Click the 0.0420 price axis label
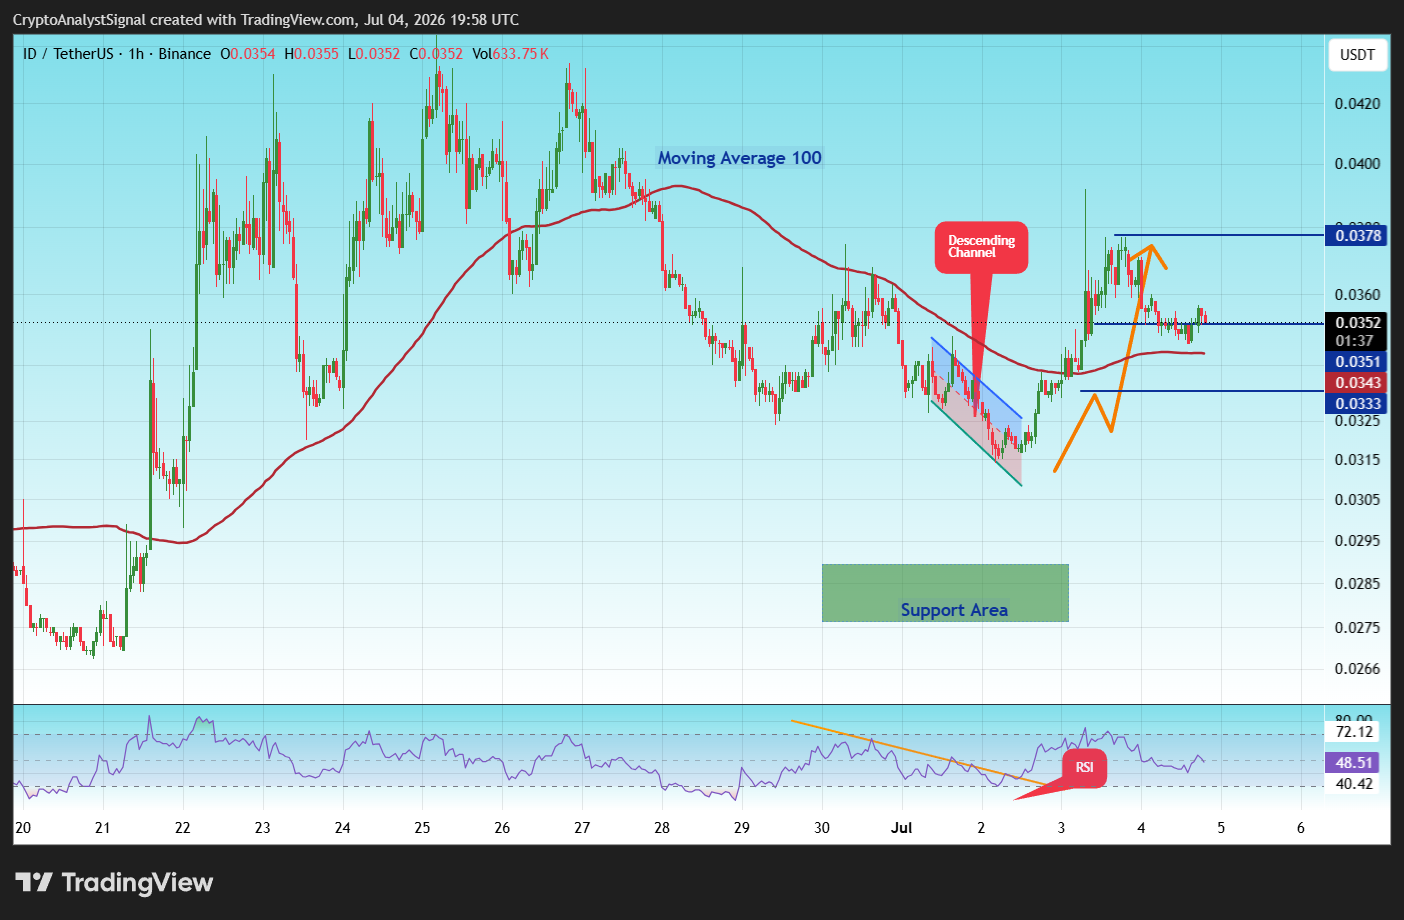The image size is (1404, 920). click(x=1358, y=104)
